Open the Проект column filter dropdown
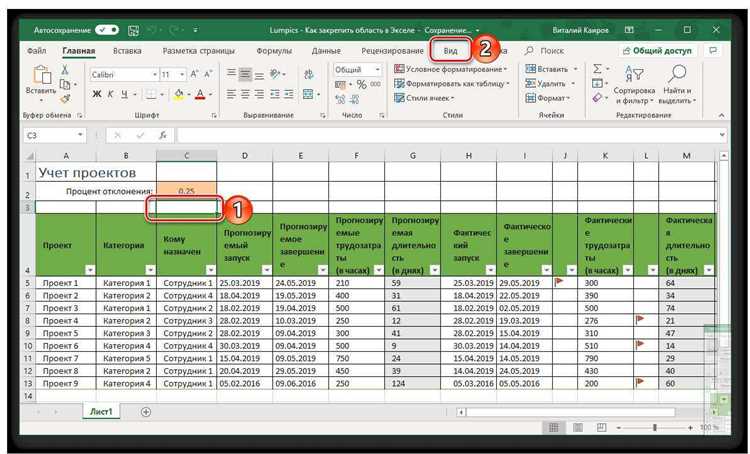The width and height of the screenshot is (750, 454). (90, 270)
